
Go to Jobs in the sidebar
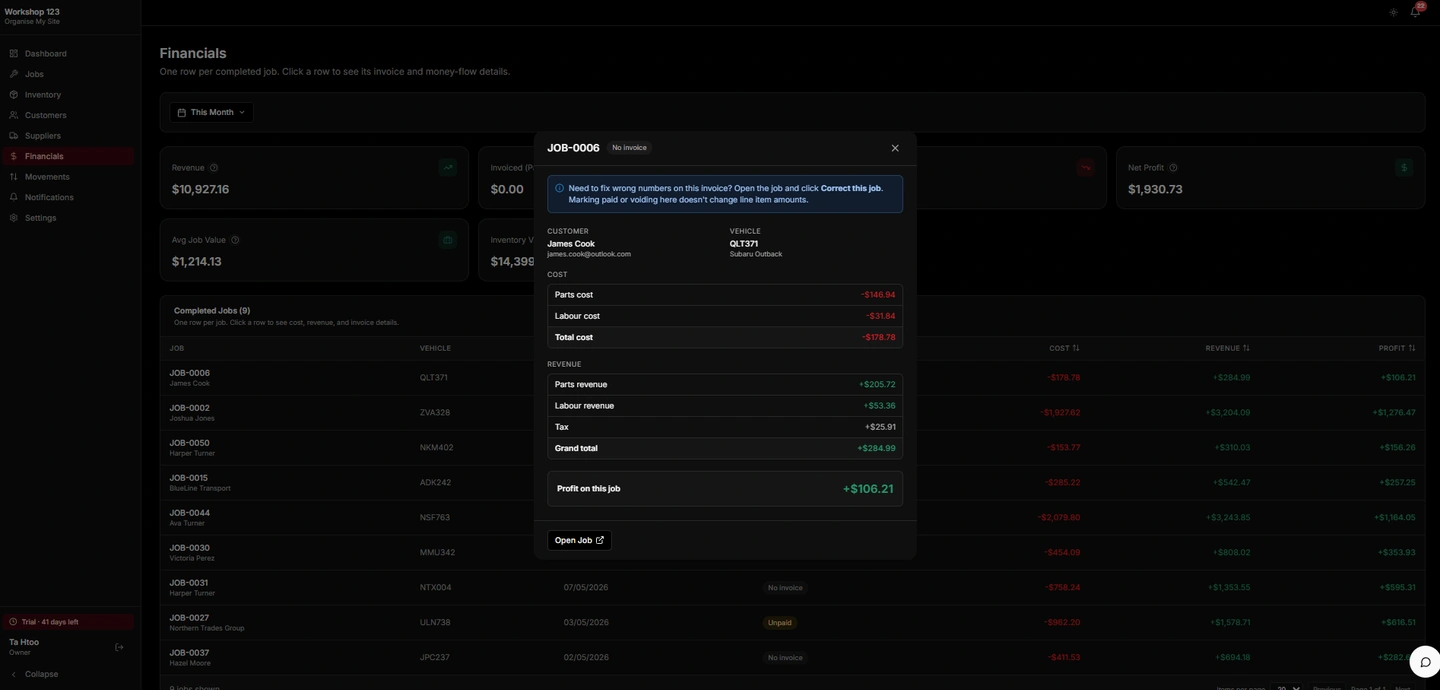(67, 74)
